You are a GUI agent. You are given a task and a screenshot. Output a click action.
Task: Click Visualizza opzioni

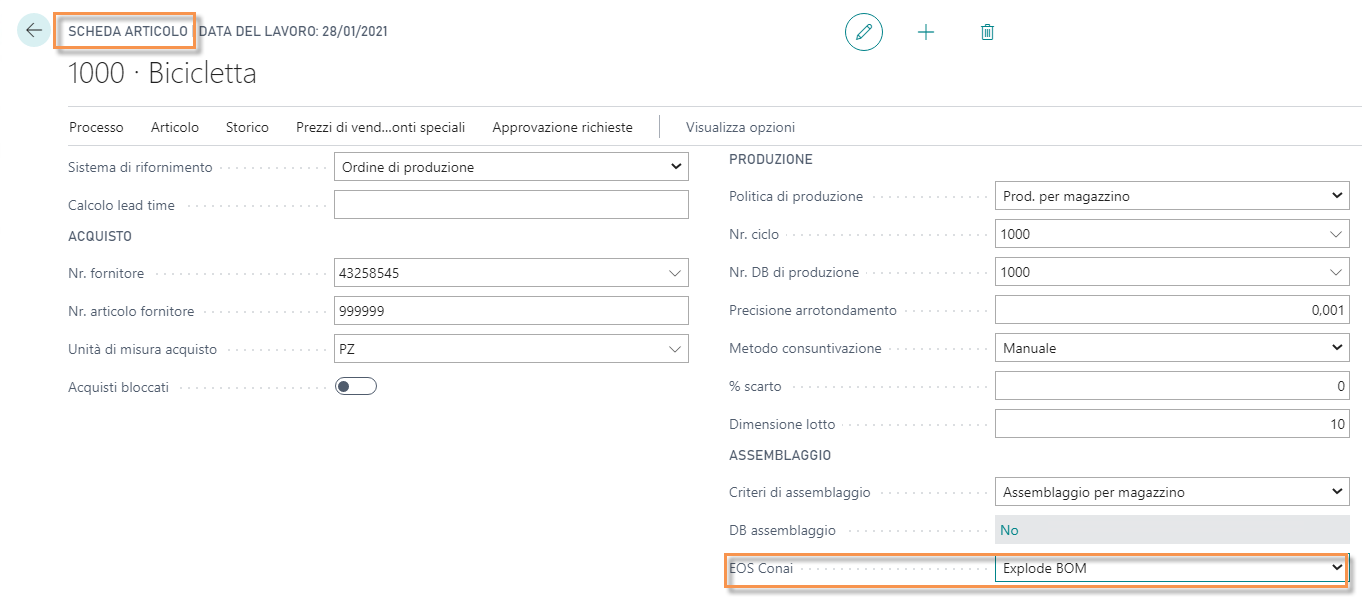[x=740, y=127]
